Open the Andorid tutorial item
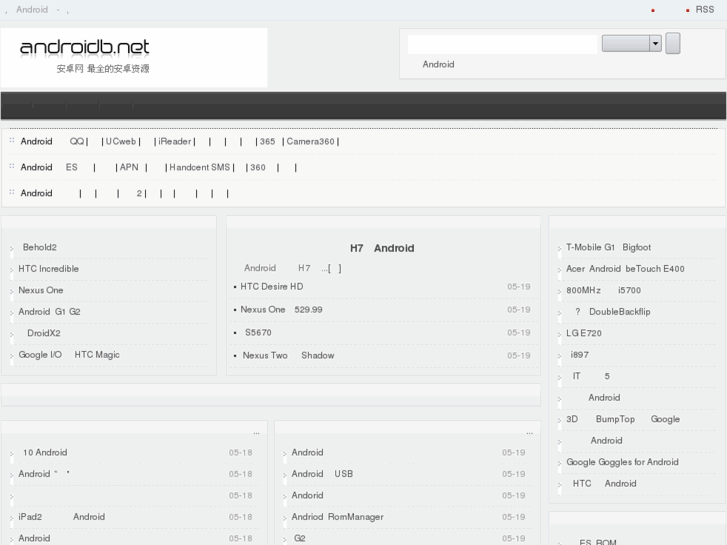This screenshot has height=545, width=727. 307,495
